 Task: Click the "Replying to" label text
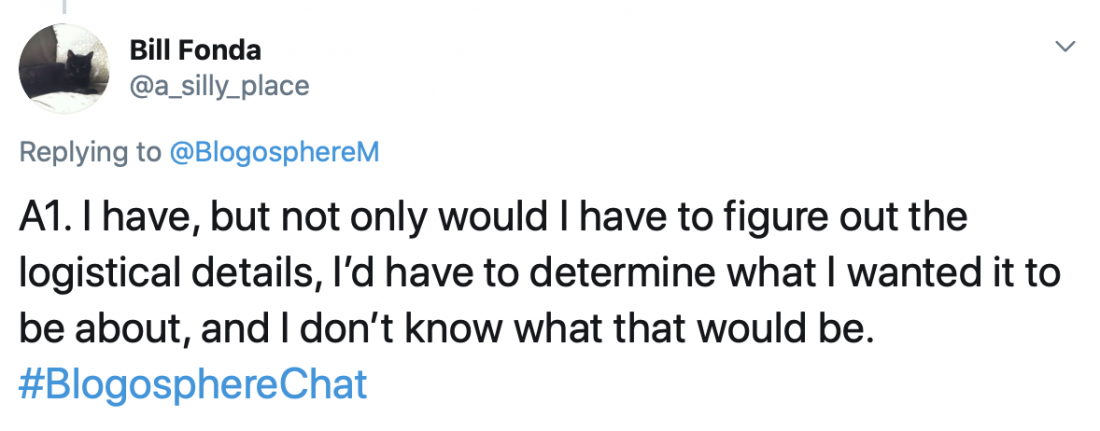(x=90, y=153)
